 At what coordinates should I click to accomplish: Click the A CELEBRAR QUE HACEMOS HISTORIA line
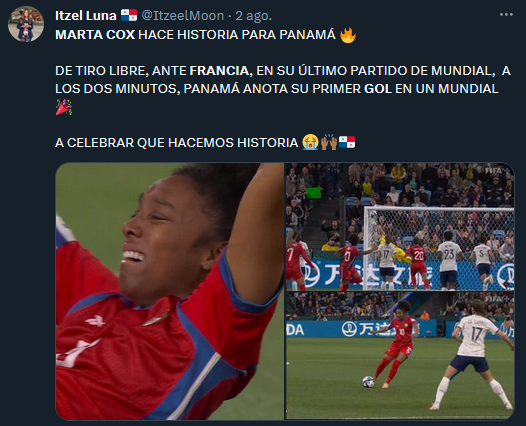click(x=177, y=143)
